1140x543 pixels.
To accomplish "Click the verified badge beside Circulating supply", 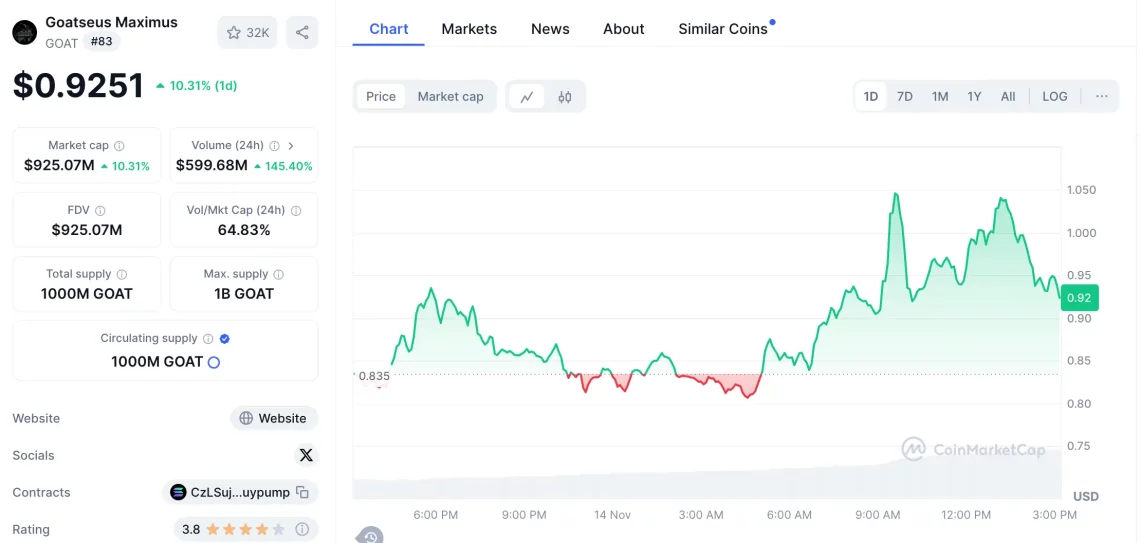I will [x=225, y=339].
